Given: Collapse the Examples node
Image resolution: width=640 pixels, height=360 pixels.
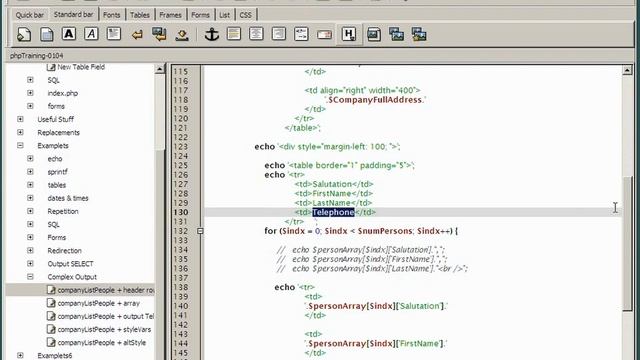Looking at the screenshot, I should pyautogui.click(x=20, y=145).
